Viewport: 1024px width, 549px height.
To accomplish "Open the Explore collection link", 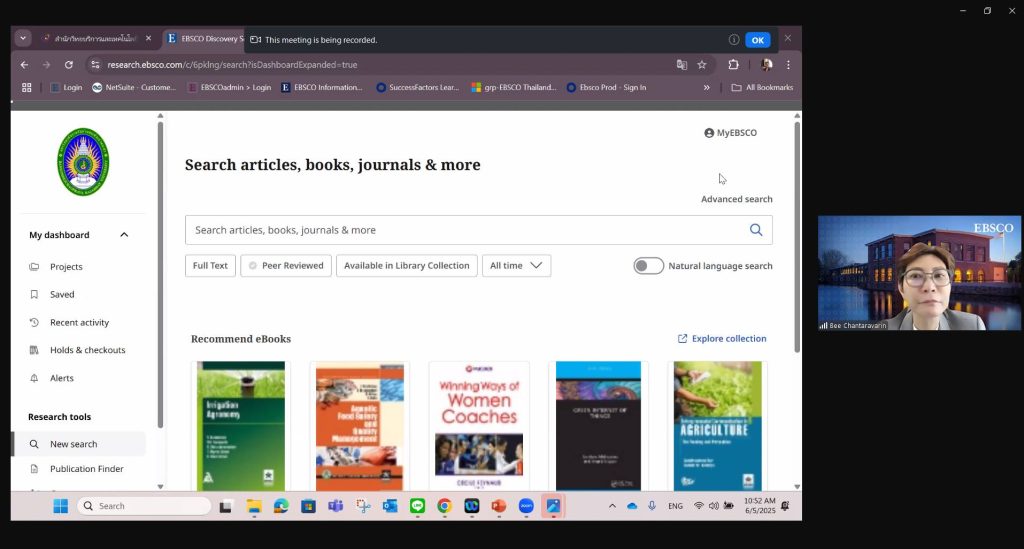I will coord(722,338).
